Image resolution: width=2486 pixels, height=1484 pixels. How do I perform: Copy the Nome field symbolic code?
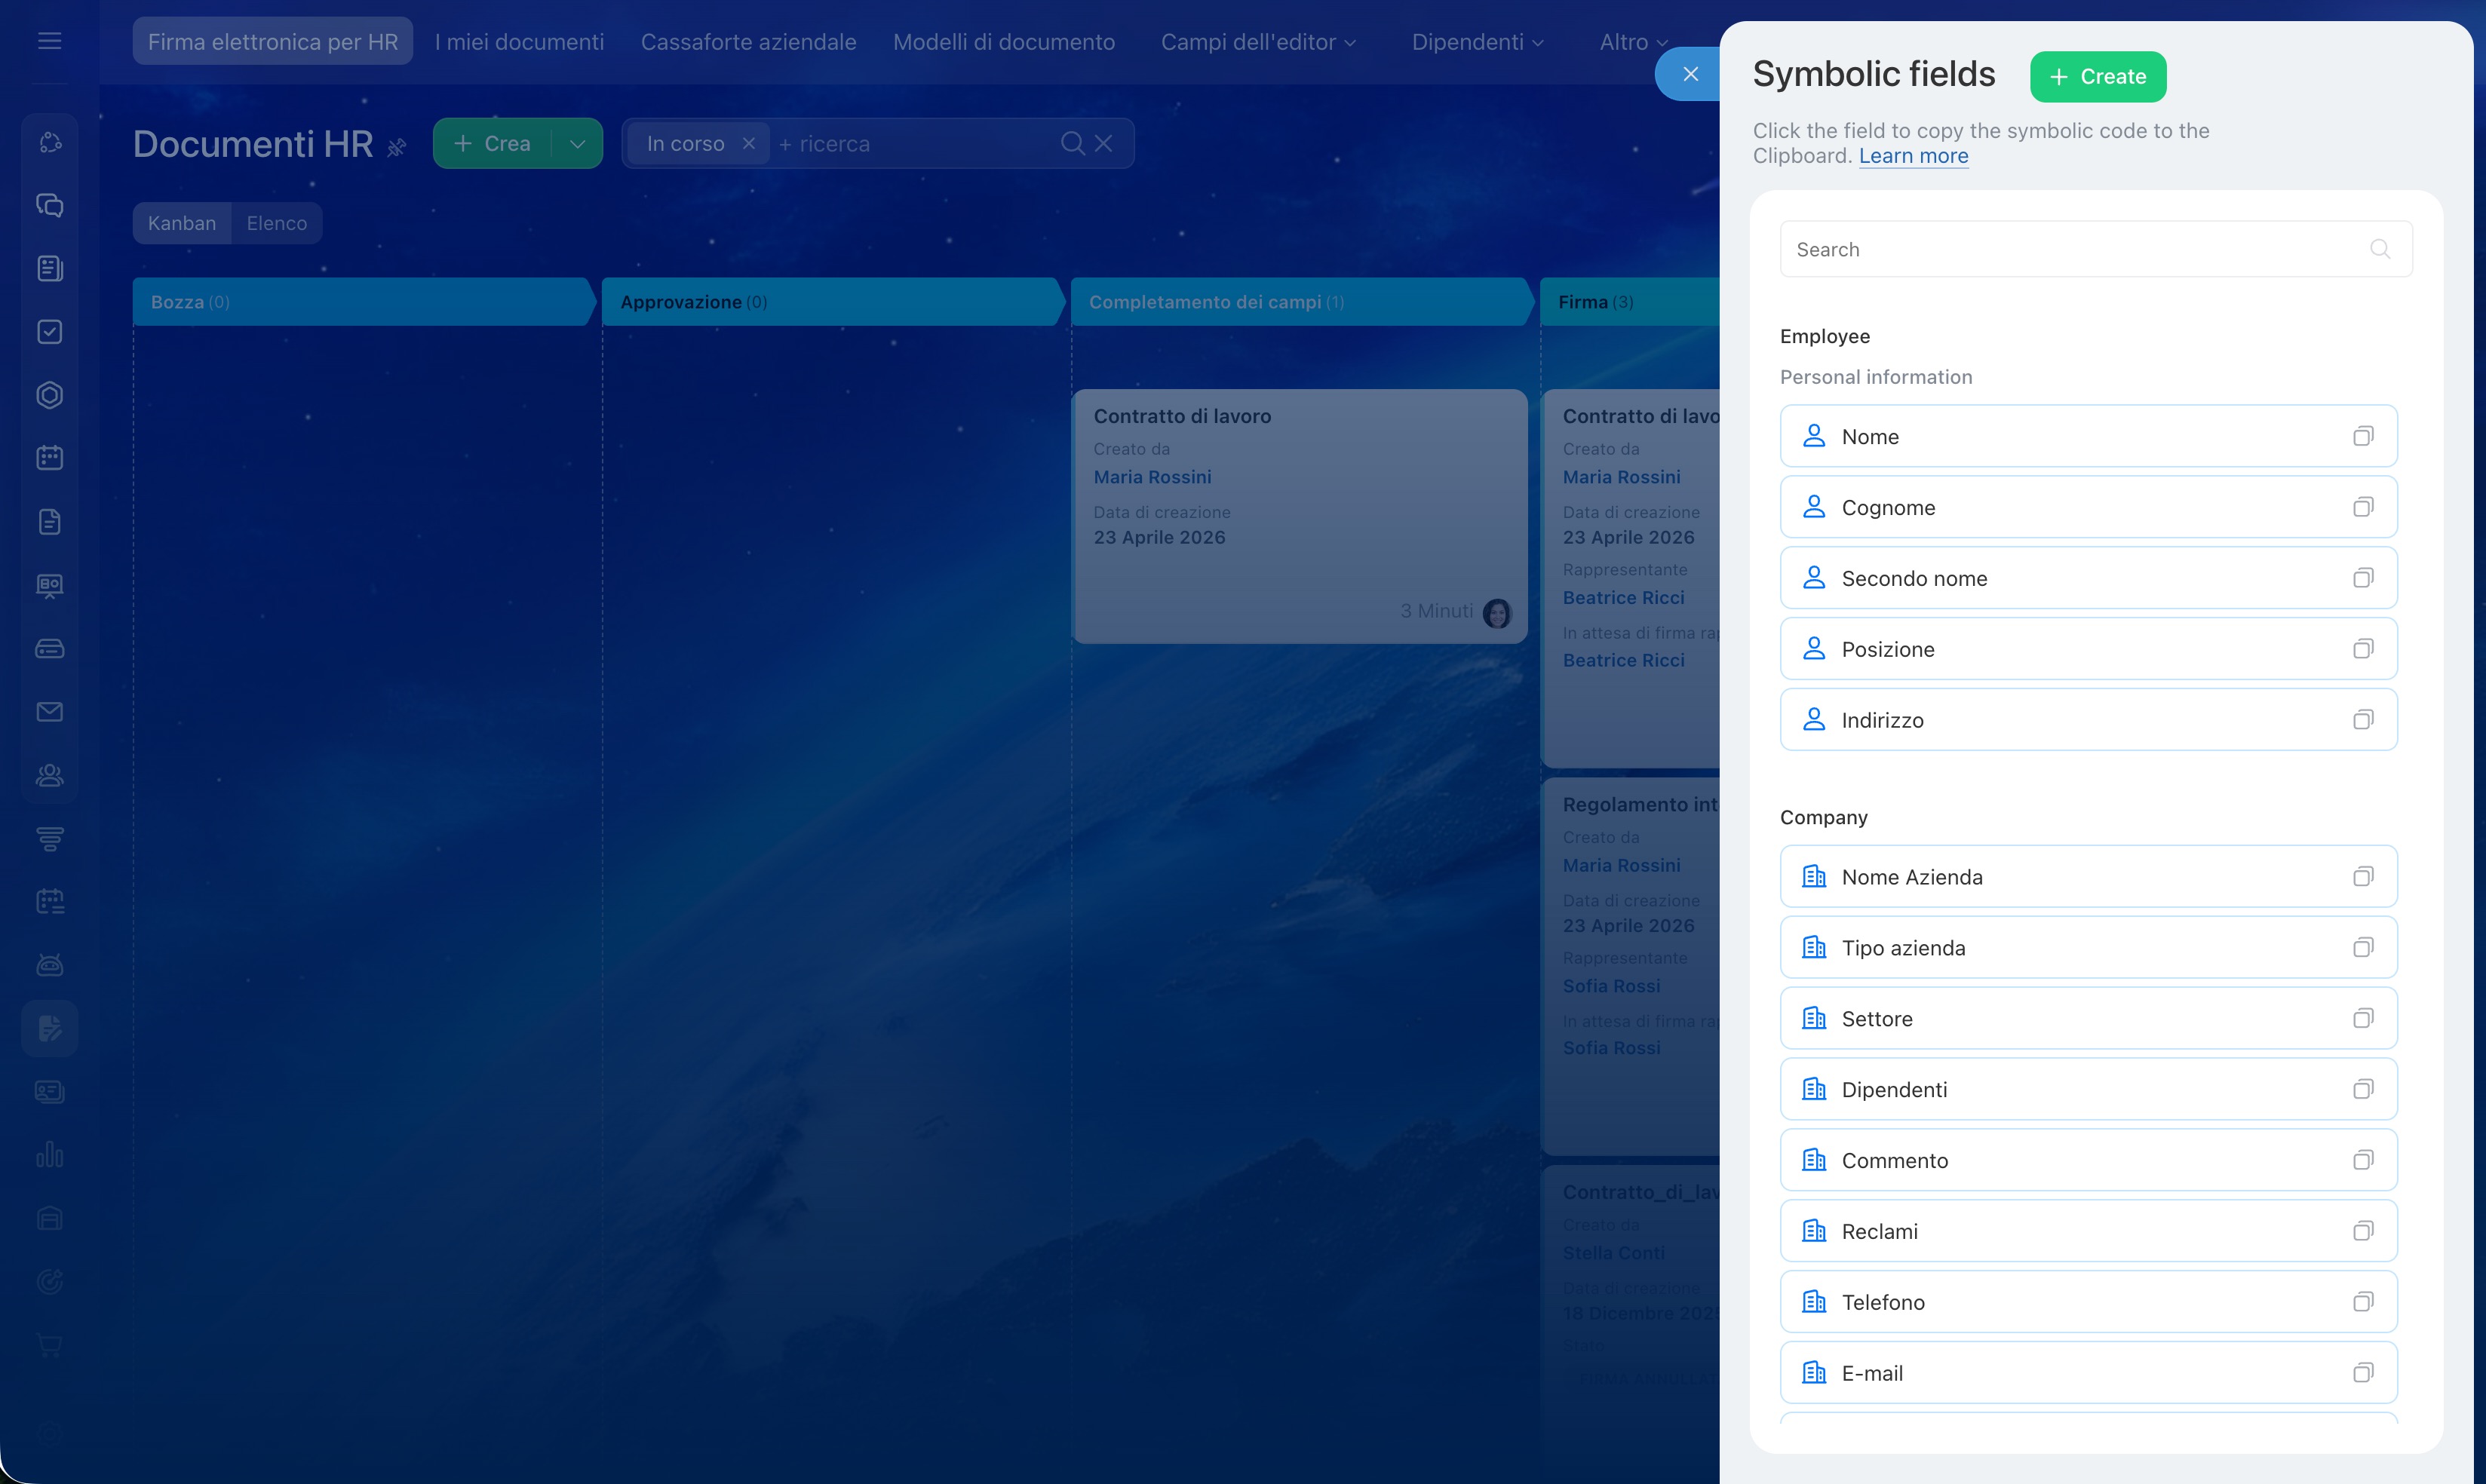coord(2362,436)
